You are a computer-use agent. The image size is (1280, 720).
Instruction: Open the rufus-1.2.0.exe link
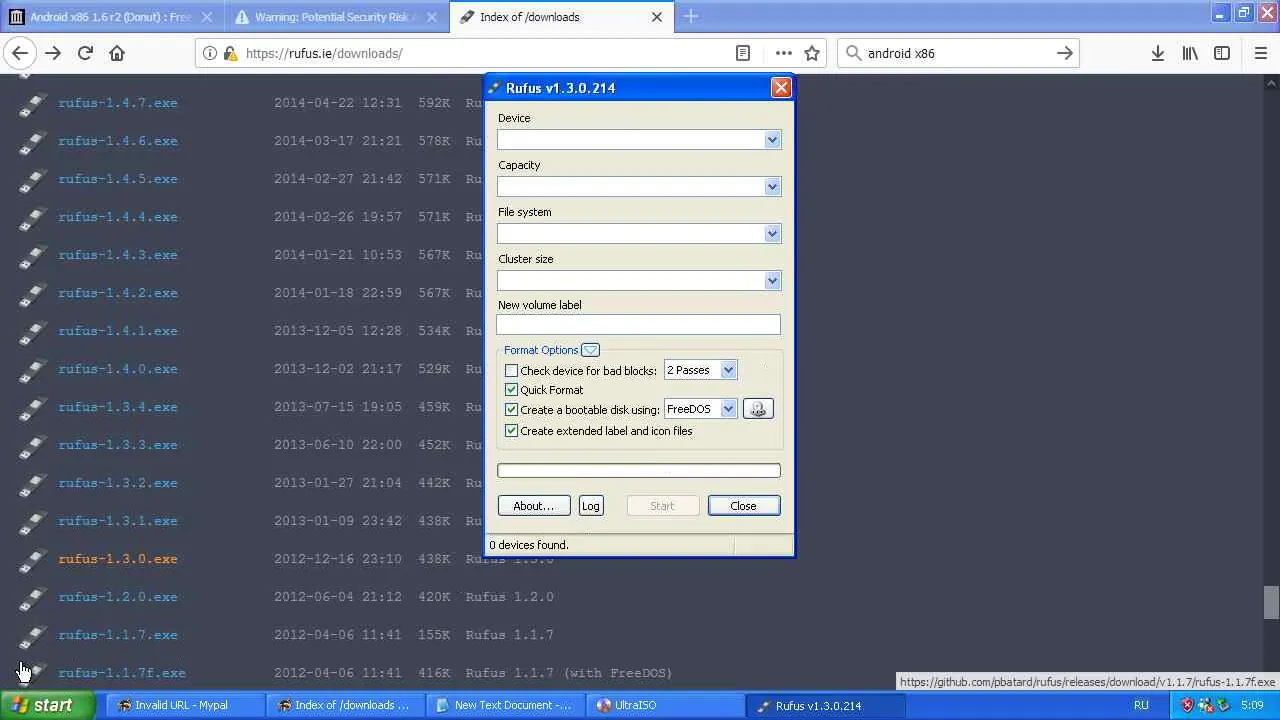tap(118, 597)
